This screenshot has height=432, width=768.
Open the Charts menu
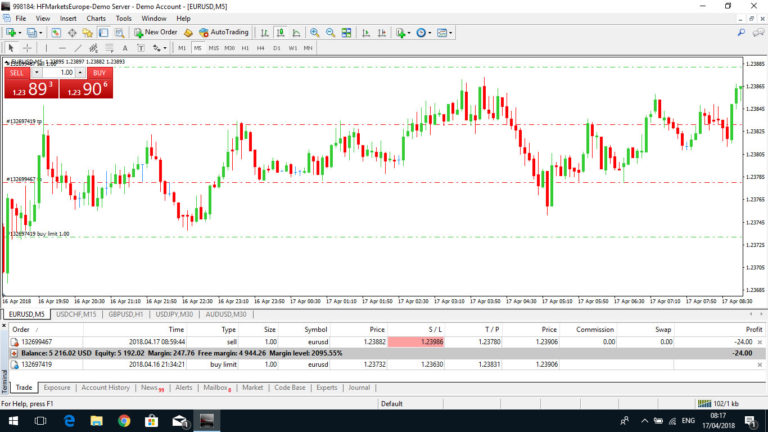tap(96, 19)
